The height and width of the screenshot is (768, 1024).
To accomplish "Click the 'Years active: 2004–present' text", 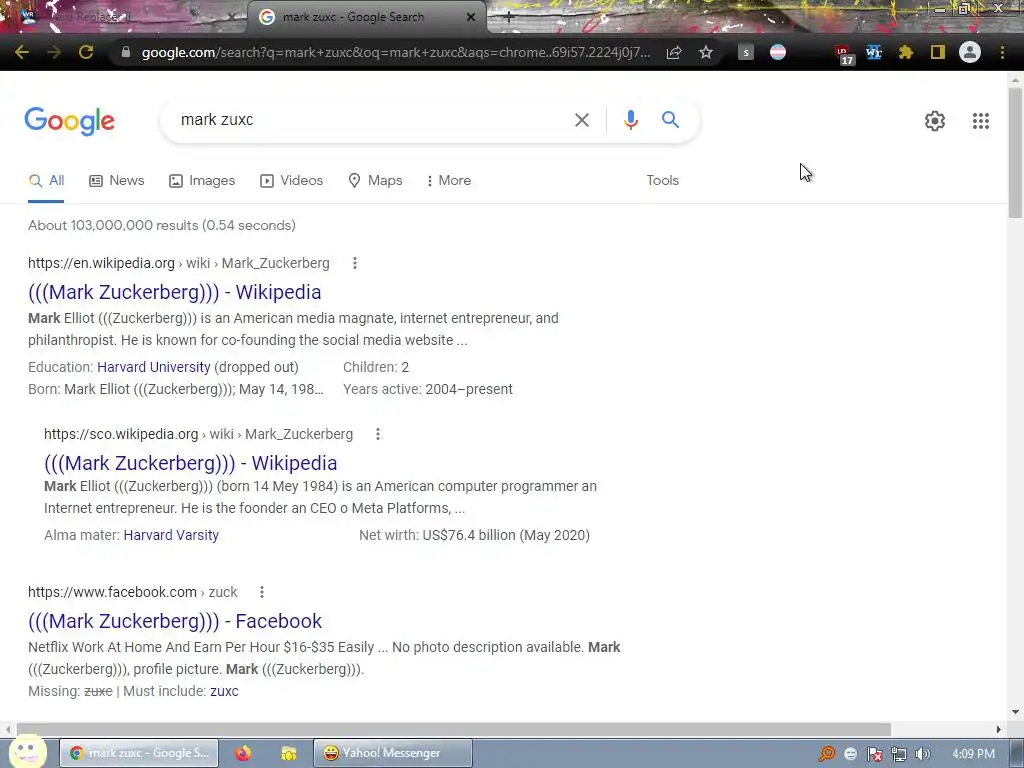I will click(428, 389).
